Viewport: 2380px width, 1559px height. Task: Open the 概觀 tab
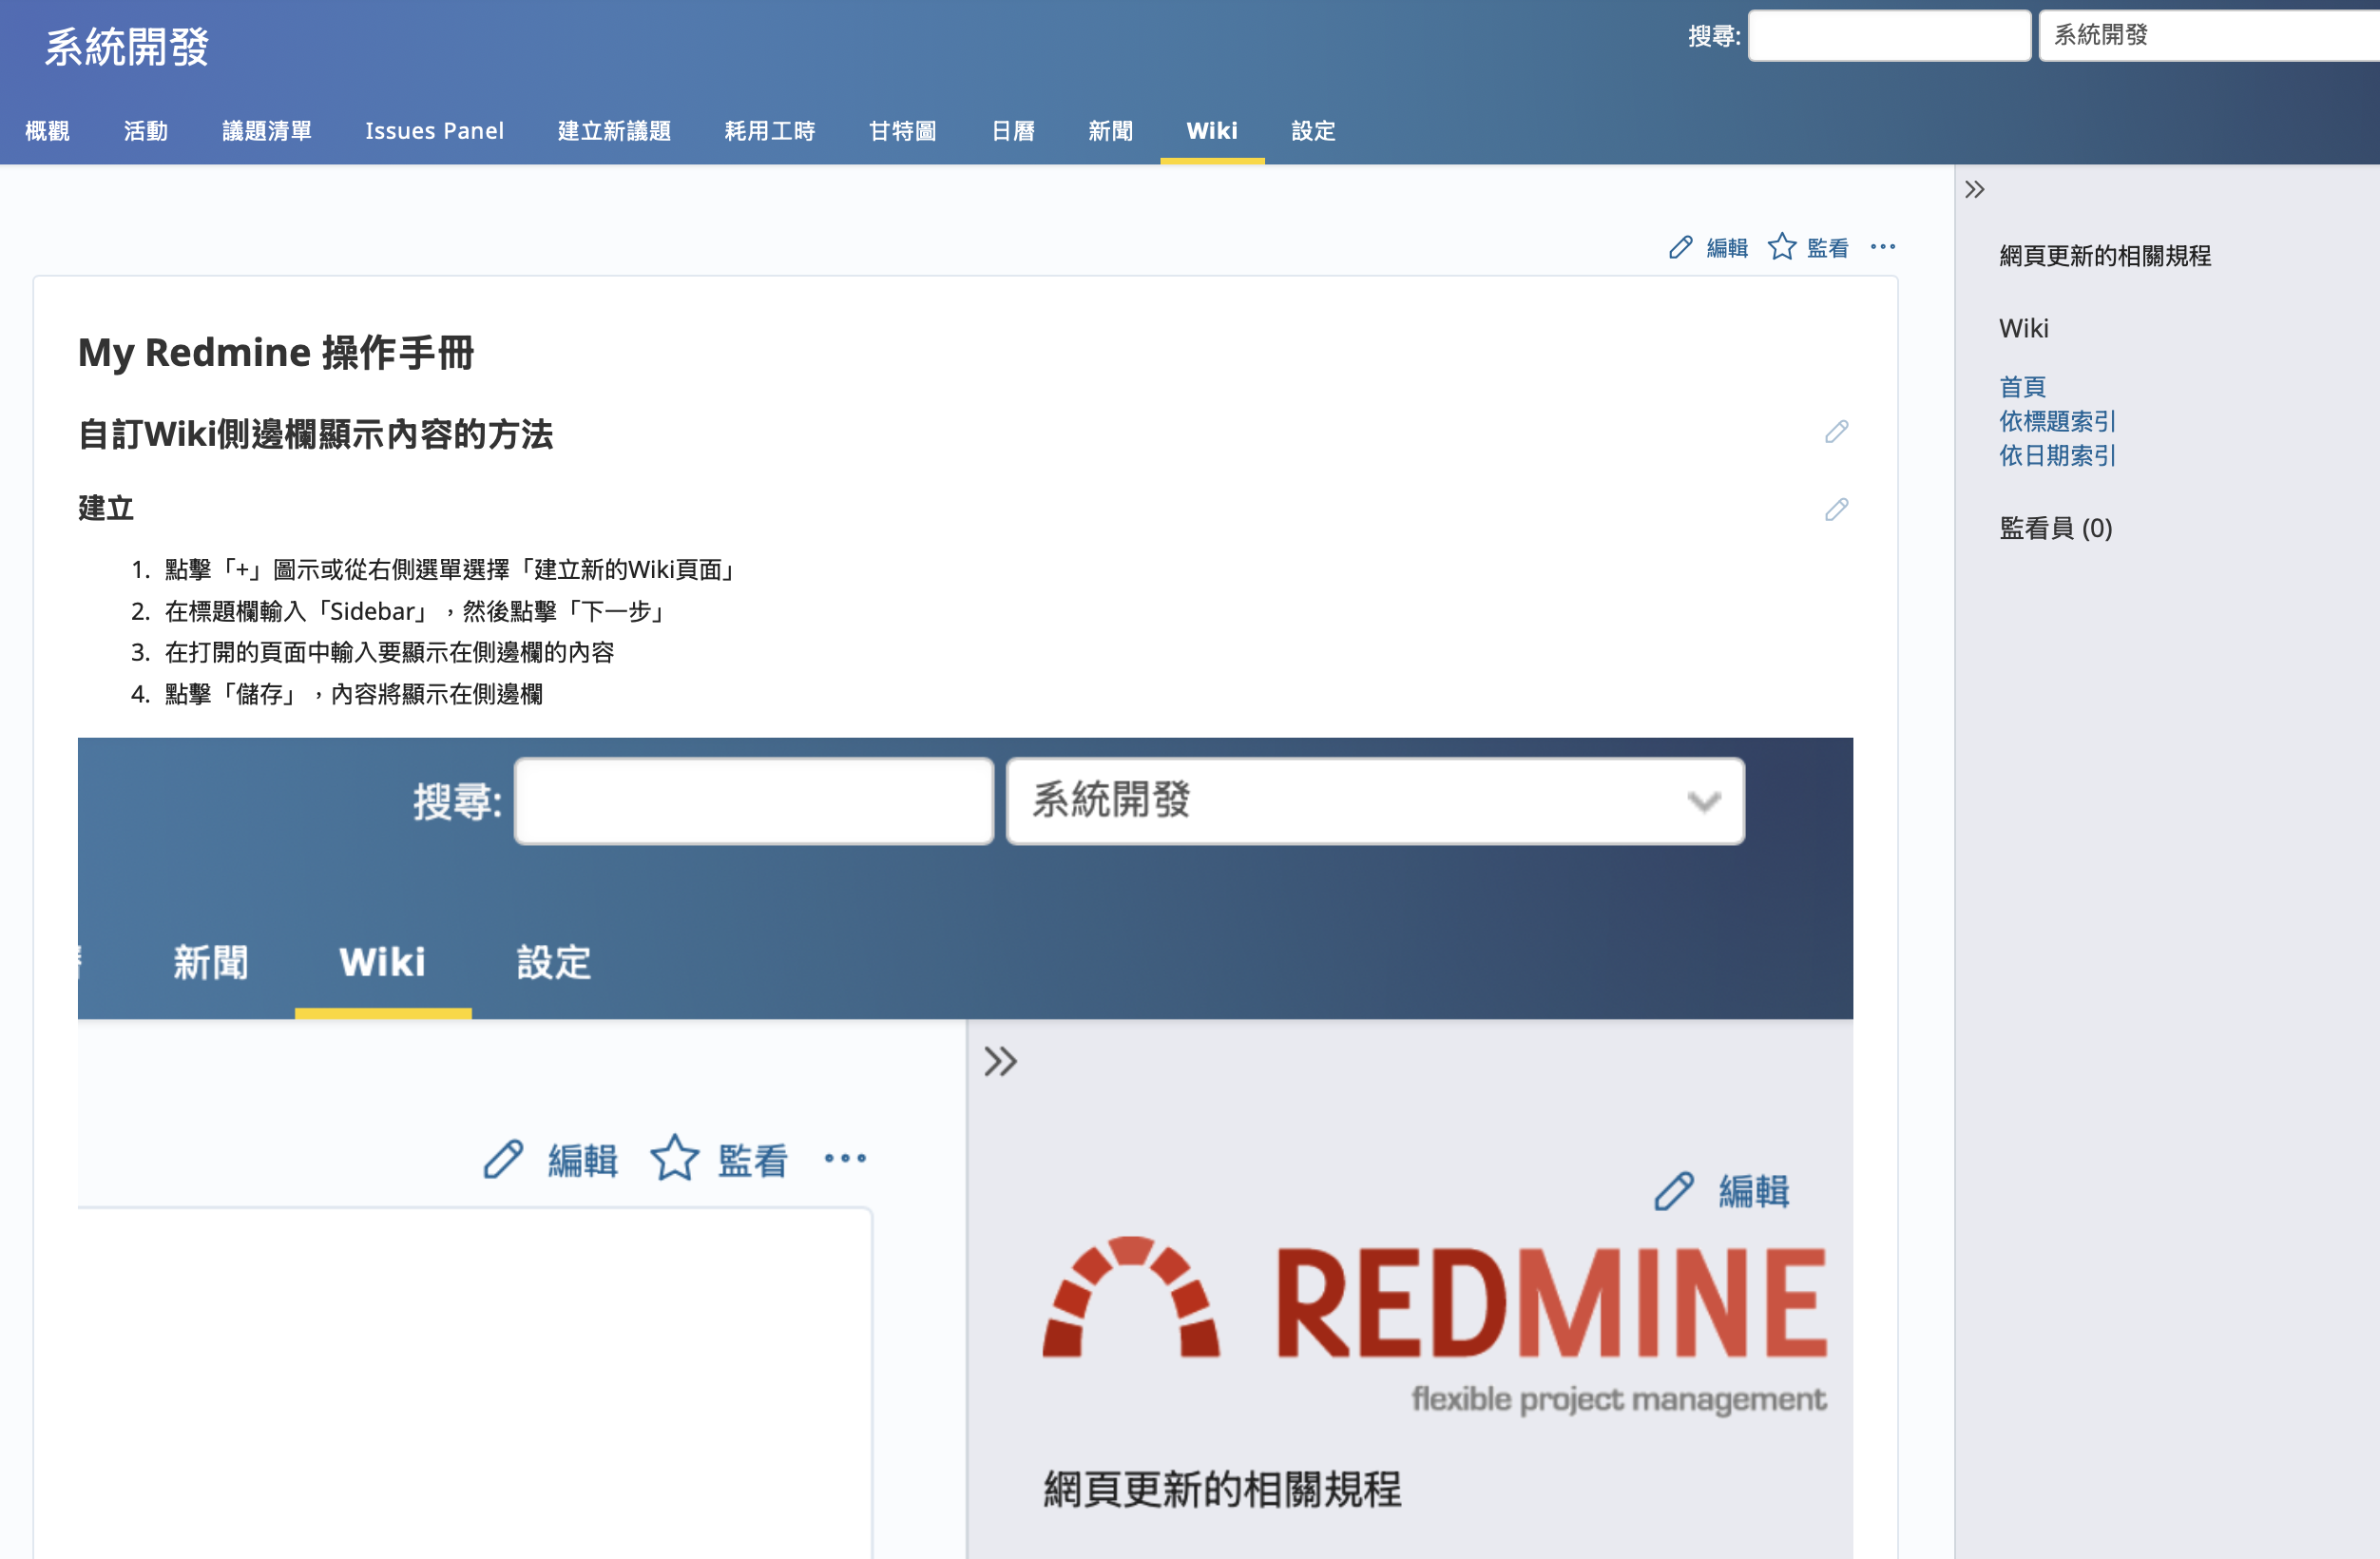coord(47,131)
